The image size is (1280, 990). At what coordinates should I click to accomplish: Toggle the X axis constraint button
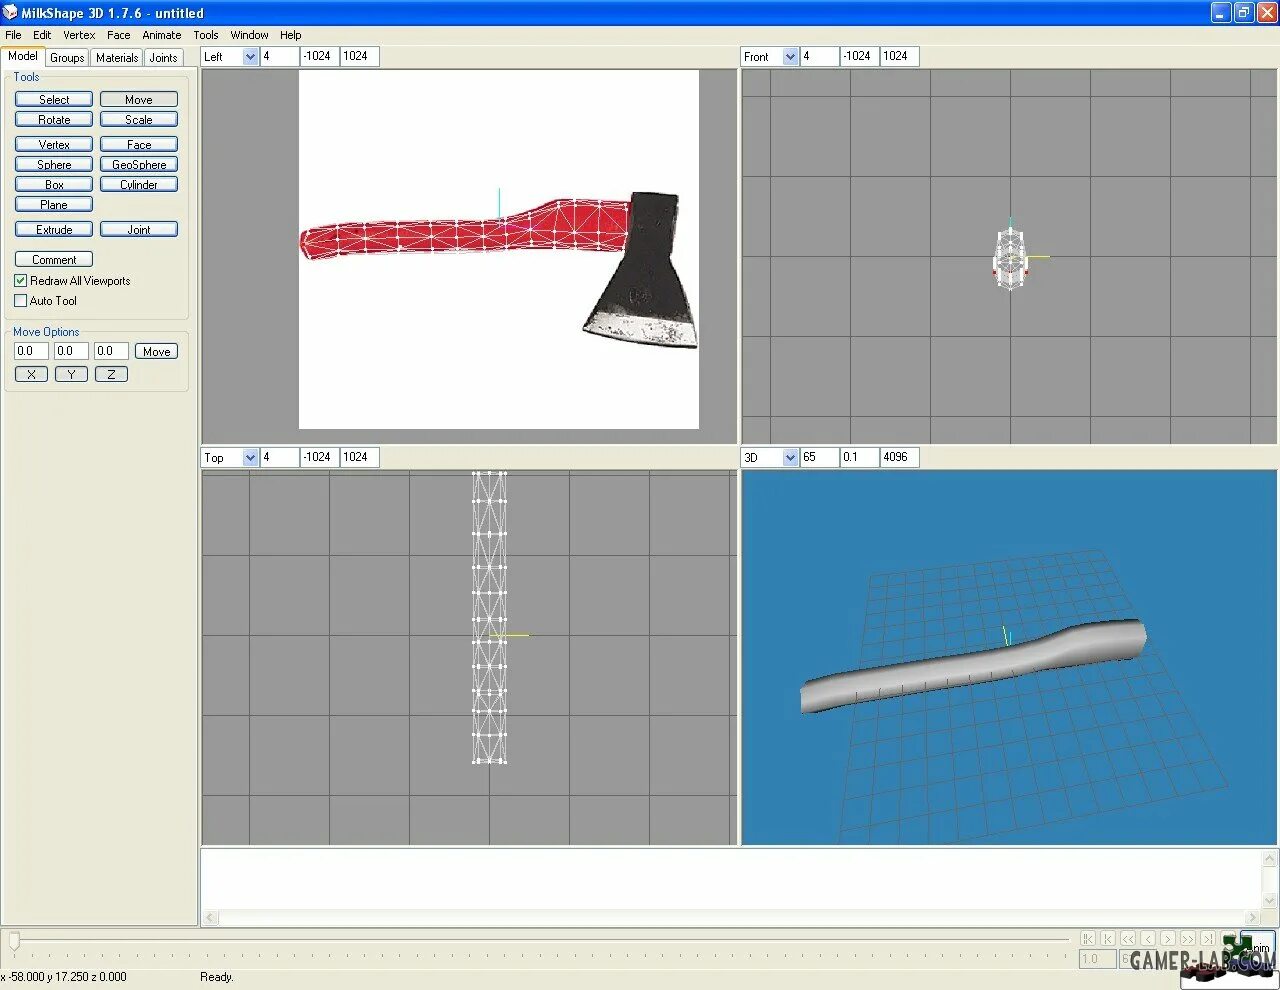click(x=31, y=374)
